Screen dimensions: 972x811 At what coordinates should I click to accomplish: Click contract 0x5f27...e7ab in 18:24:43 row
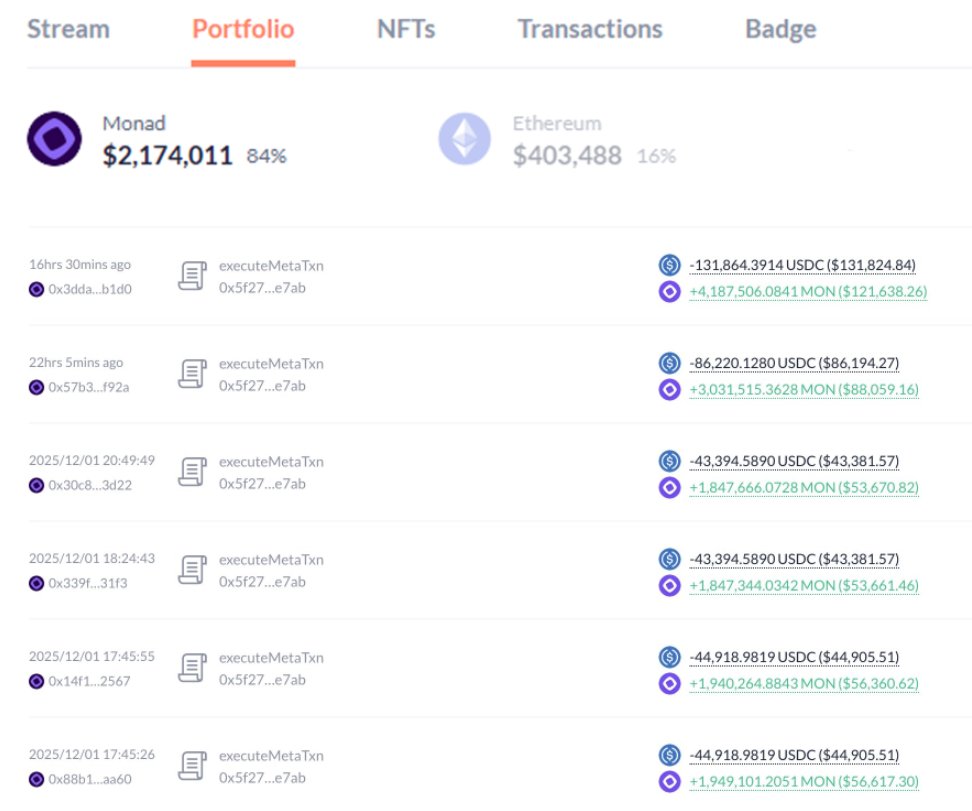[x=262, y=582]
